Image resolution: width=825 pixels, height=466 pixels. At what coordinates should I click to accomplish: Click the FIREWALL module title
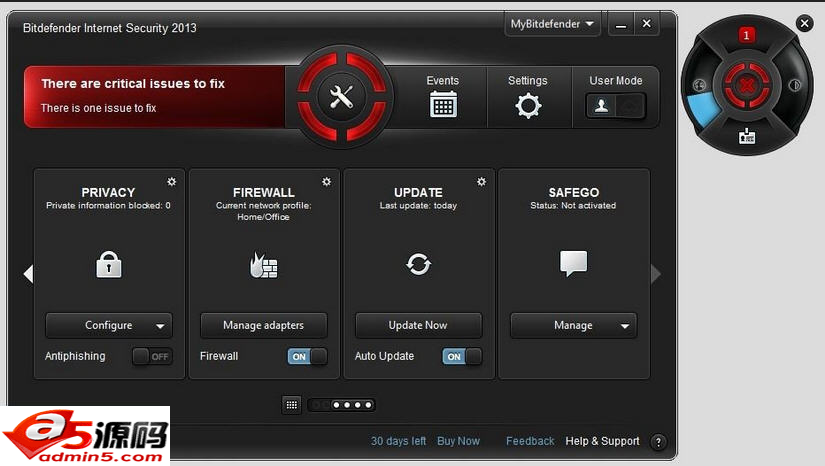click(264, 193)
